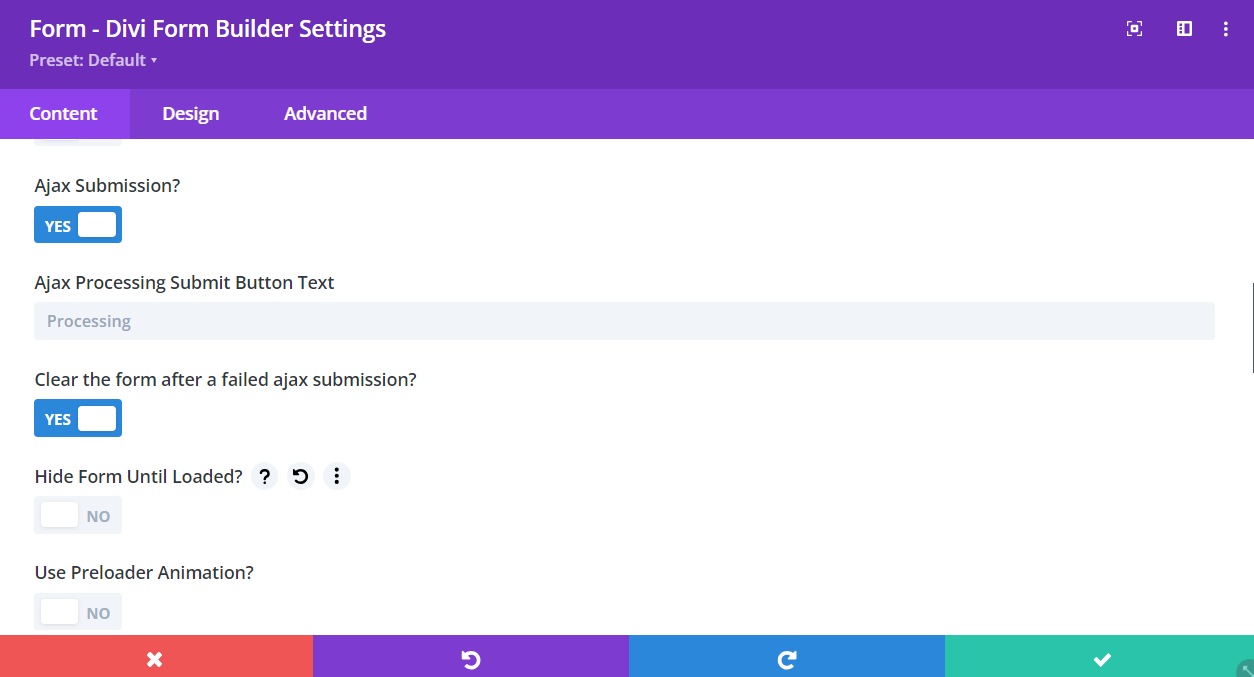Enable Use Preloader Animation
Viewport: 1254px width, 677px height.
78,611
